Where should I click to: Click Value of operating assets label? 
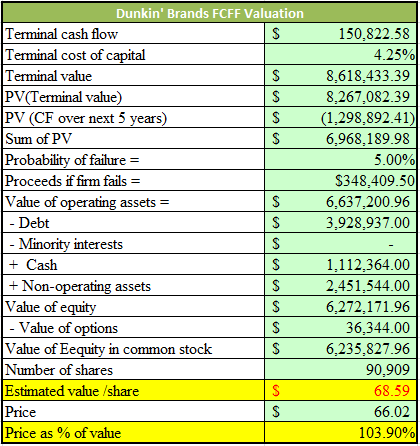click(x=87, y=202)
